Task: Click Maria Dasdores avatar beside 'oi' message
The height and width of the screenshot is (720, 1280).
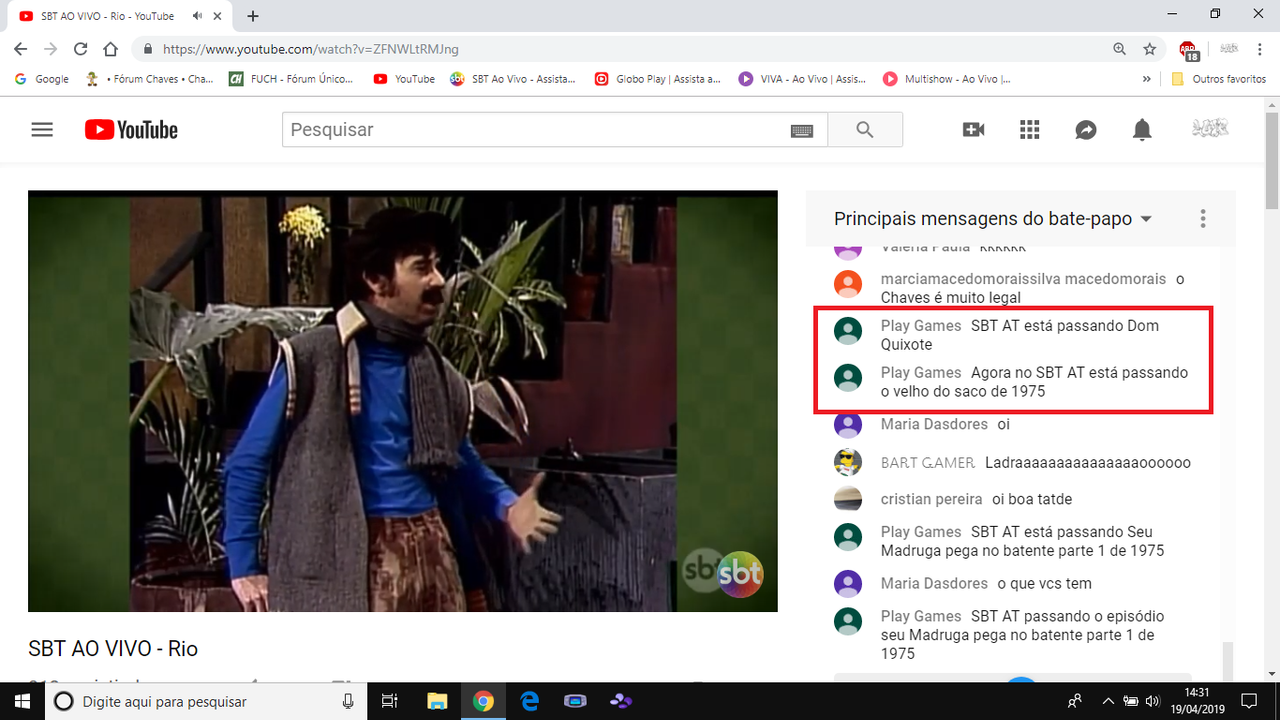Action: (848, 424)
